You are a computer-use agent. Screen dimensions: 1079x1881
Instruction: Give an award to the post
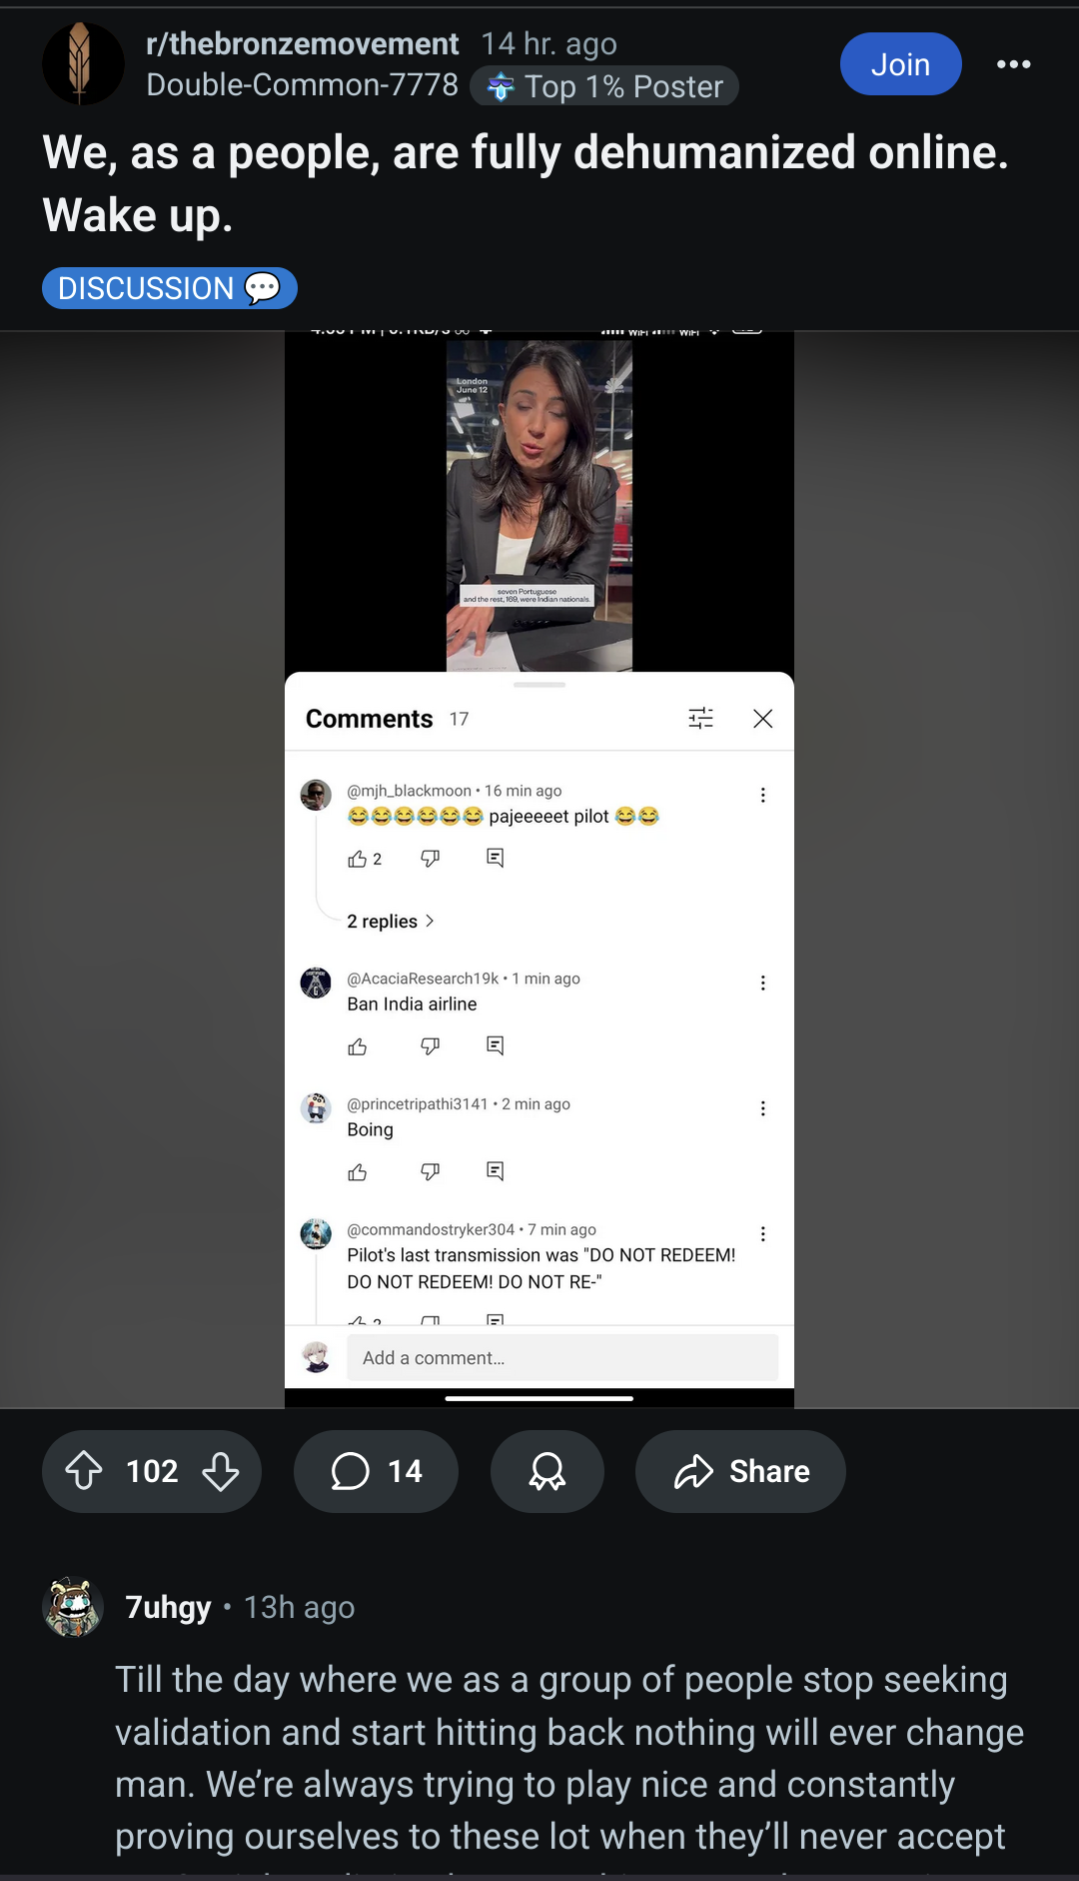[x=547, y=1471]
